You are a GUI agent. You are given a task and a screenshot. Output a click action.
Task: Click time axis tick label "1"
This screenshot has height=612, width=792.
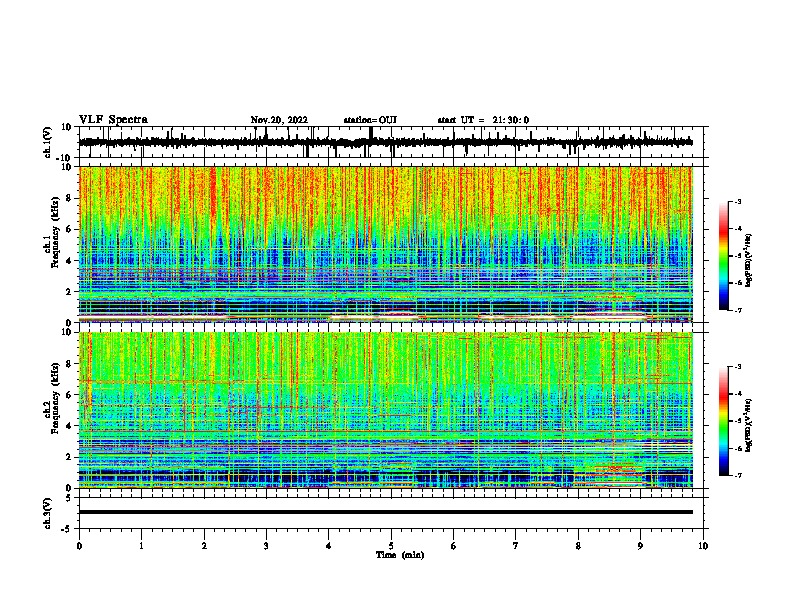pos(141,546)
